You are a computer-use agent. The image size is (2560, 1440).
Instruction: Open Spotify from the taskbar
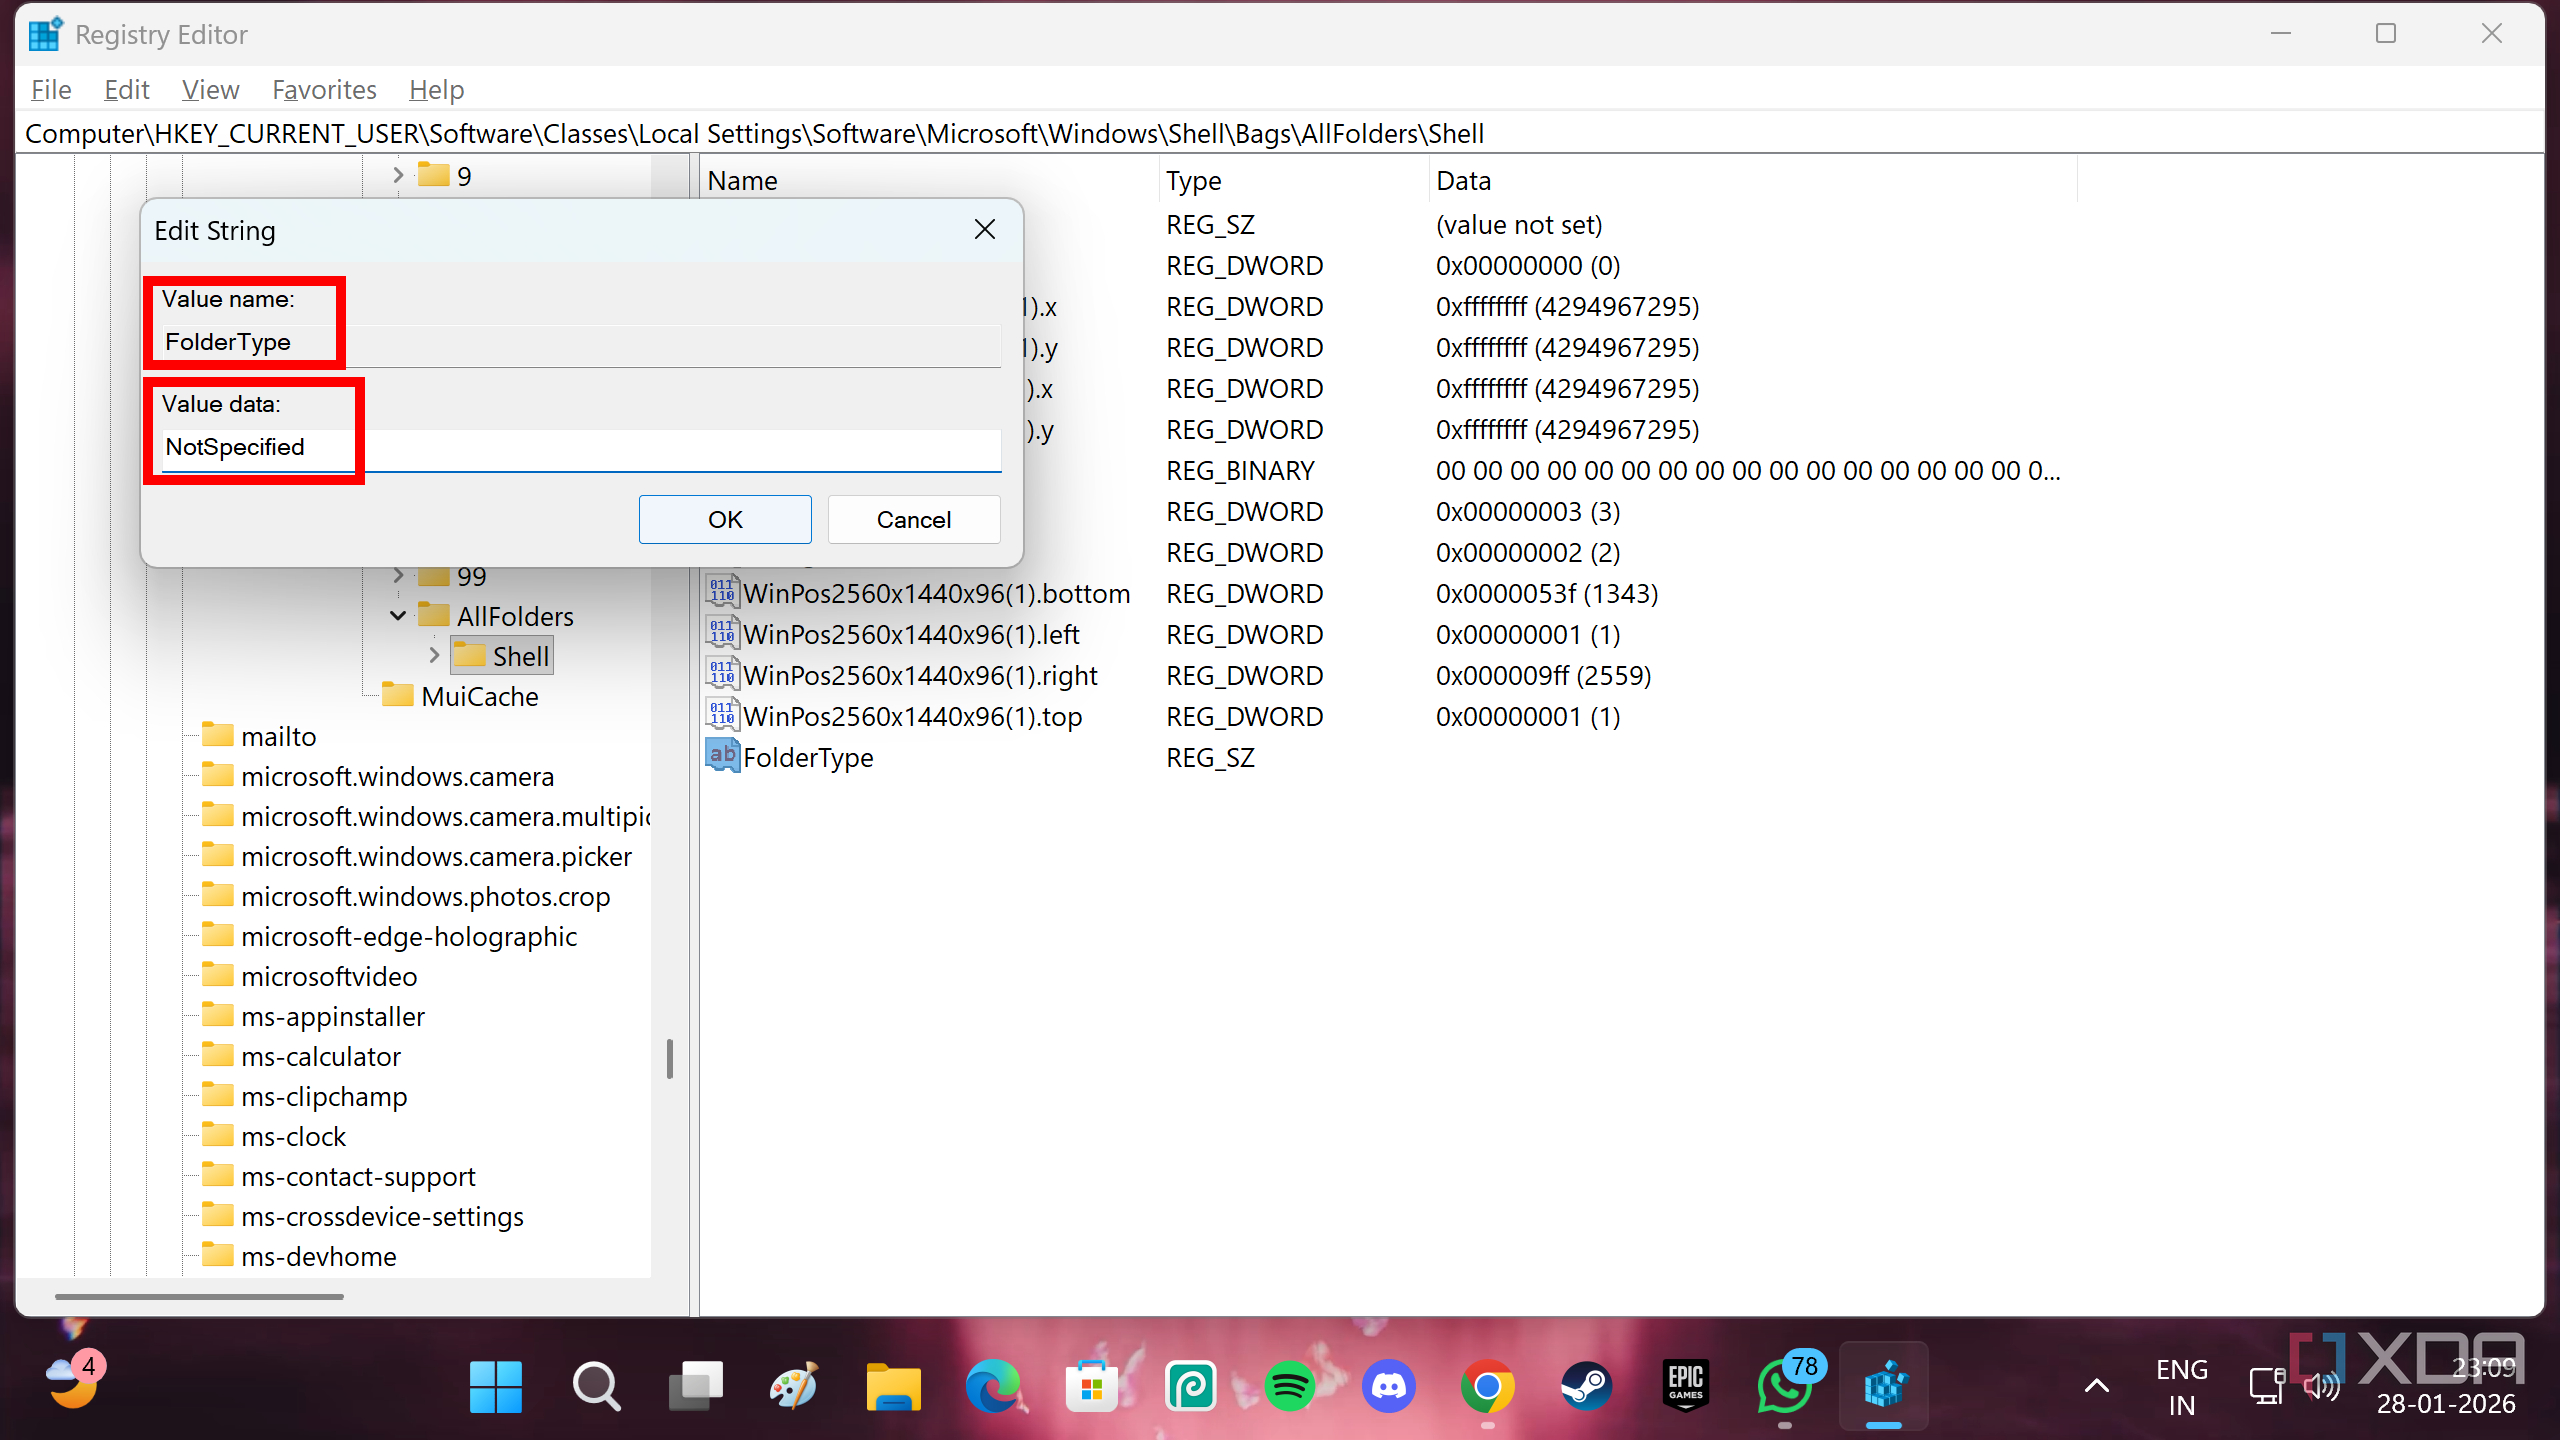click(x=1289, y=1387)
